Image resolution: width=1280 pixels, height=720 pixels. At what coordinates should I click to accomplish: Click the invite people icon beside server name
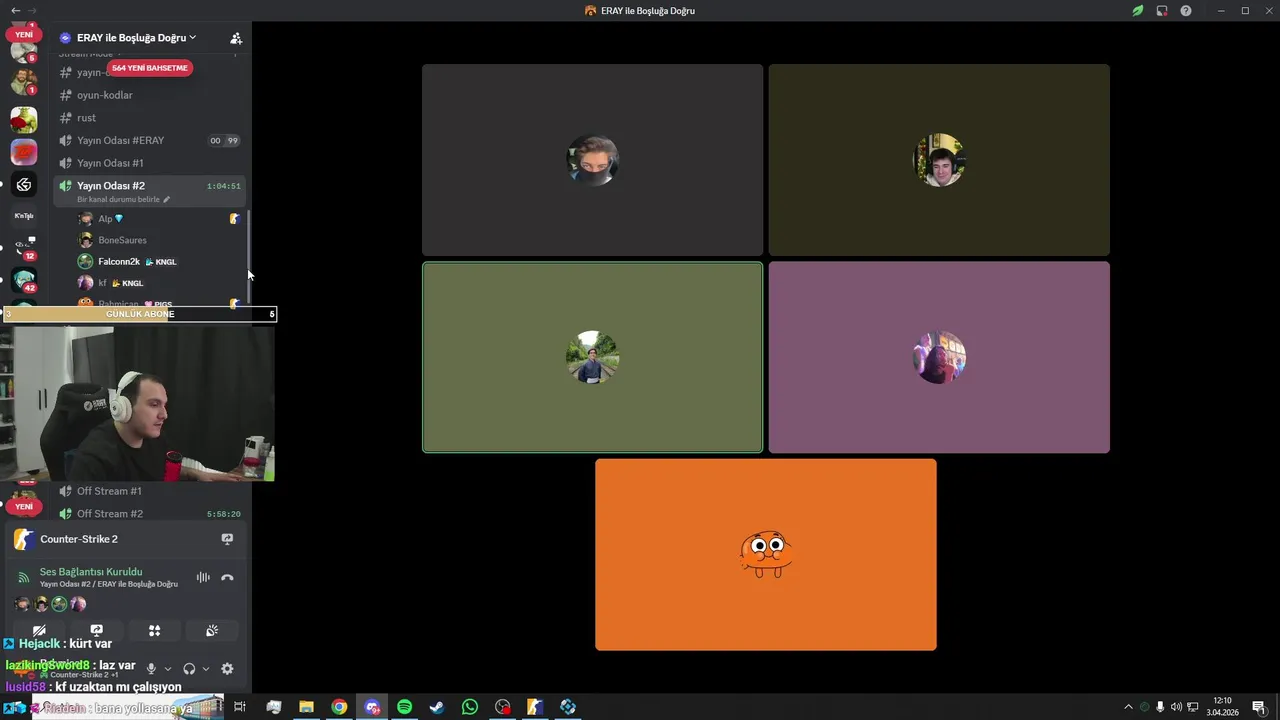click(236, 38)
